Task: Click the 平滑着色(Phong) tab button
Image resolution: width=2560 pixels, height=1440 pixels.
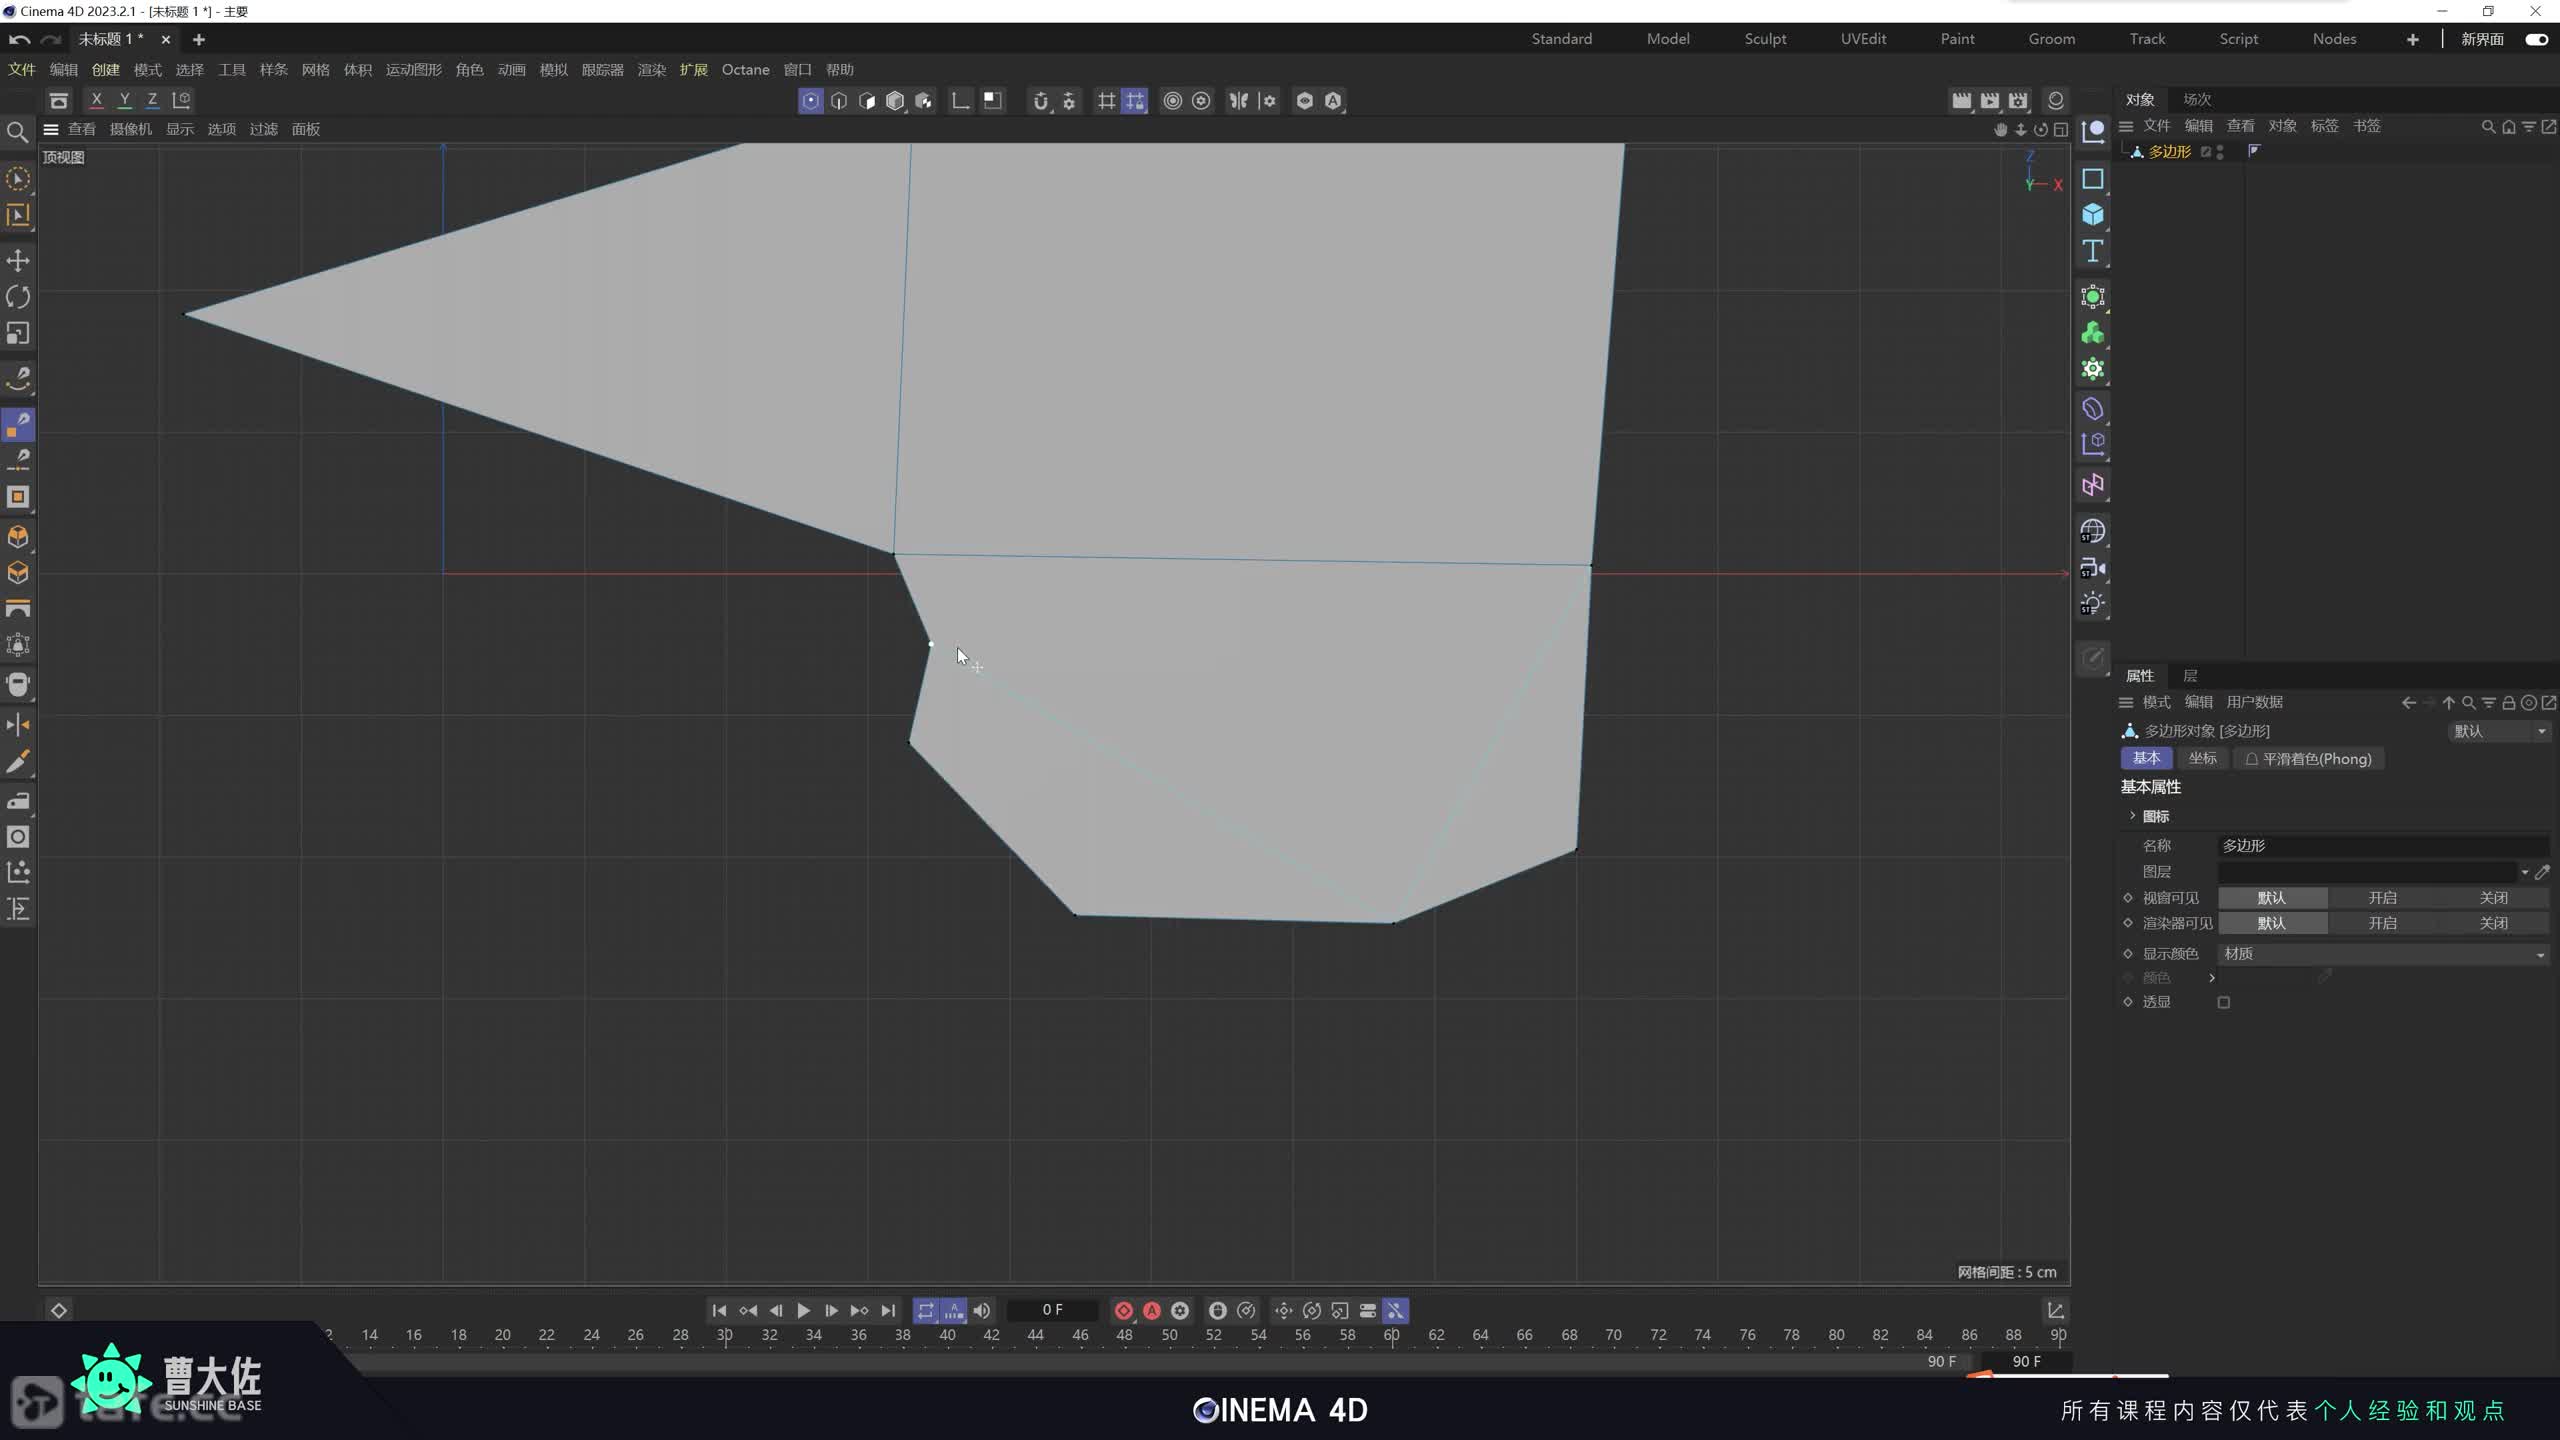Action: [x=2308, y=759]
